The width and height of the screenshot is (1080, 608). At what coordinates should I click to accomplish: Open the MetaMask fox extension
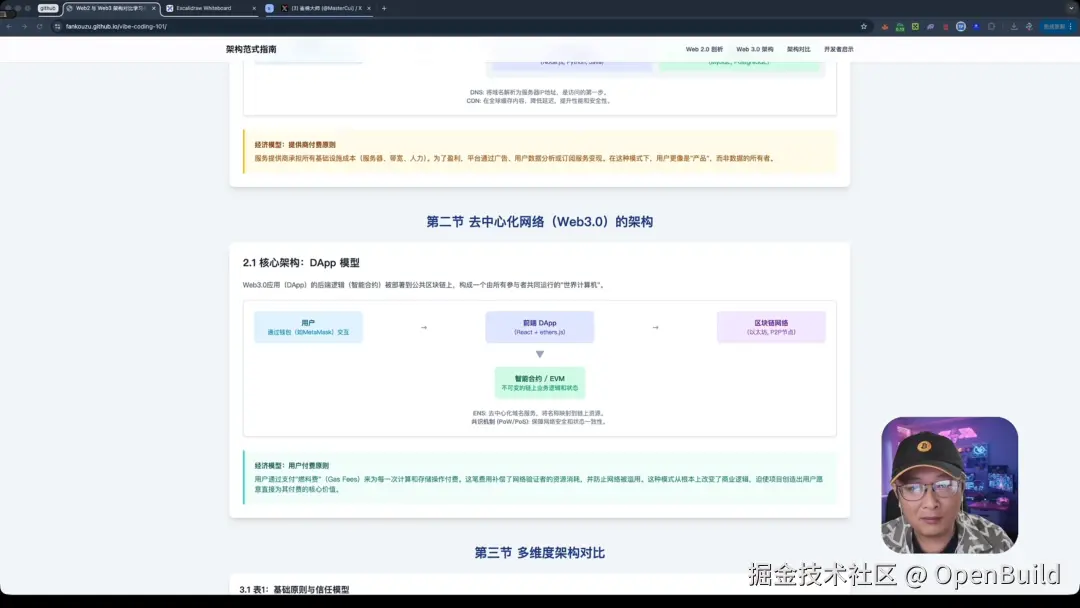885,26
